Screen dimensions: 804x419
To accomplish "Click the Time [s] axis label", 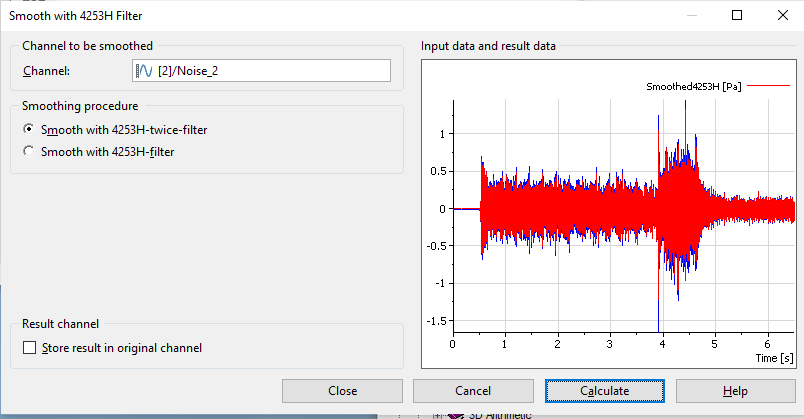I will click(774, 357).
